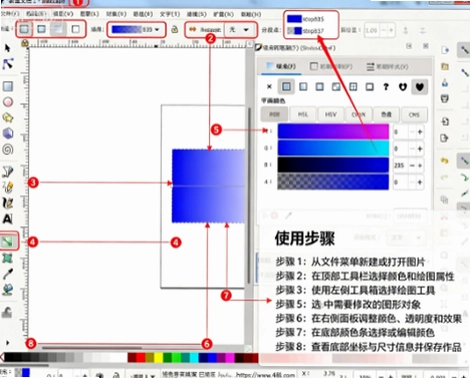Image resolution: width=470 pixels, height=378 pixels.
Task: Select the Dropper color picker tool
Action: [x=8, y=274]
